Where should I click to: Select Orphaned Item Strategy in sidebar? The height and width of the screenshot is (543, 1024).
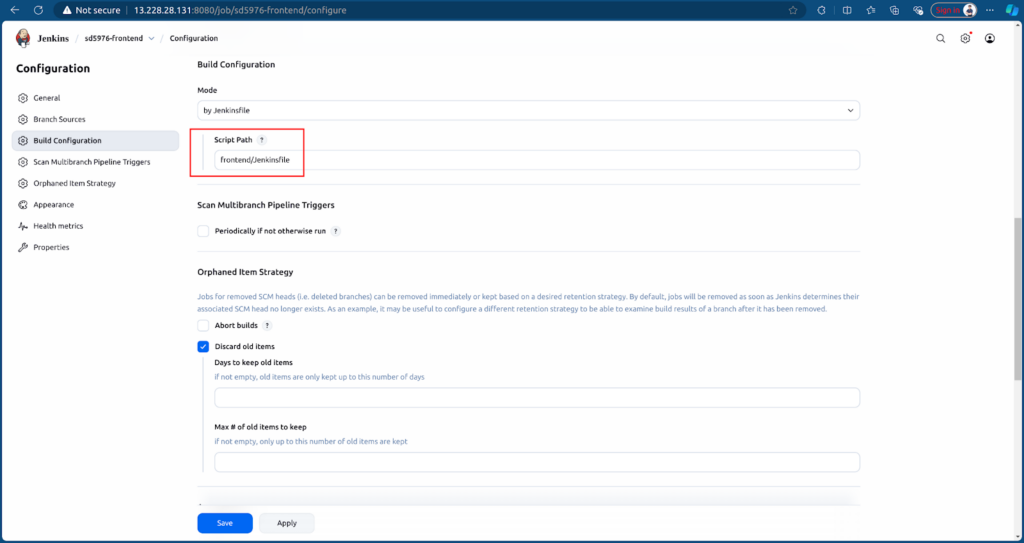(x=74, y=183)
